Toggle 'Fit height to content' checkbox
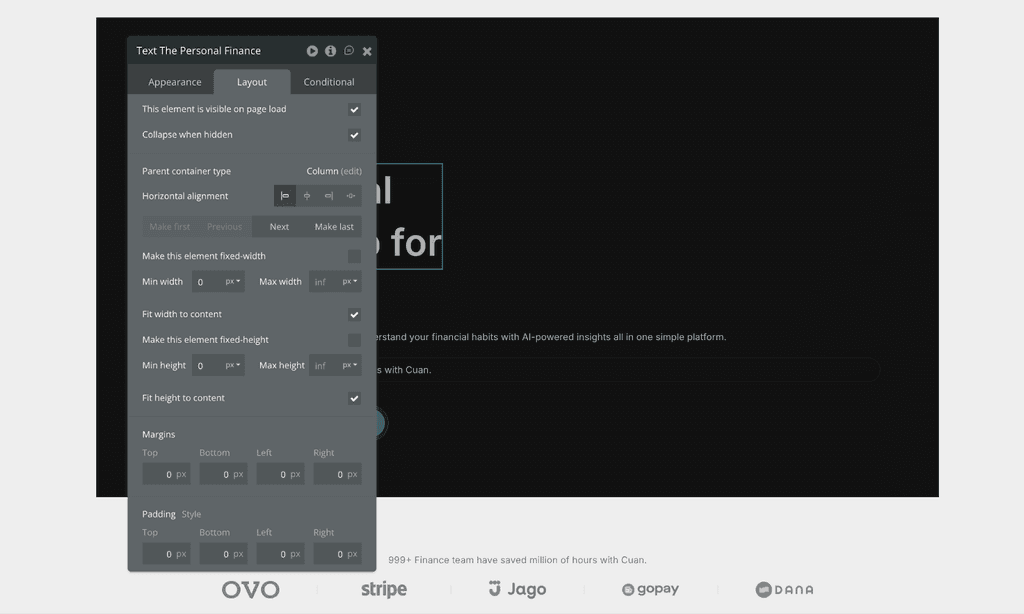This screenshot has width=1024, height=614. (355, 398)
